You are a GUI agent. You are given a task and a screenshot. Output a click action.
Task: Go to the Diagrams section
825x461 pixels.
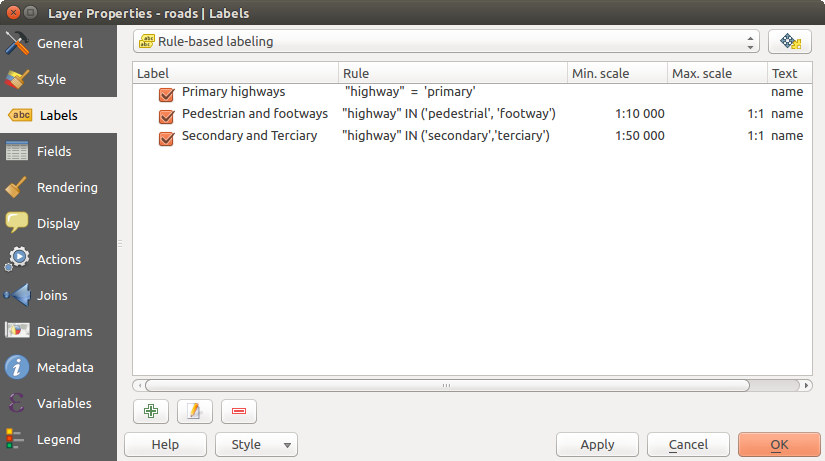click(x=63, y=332)
